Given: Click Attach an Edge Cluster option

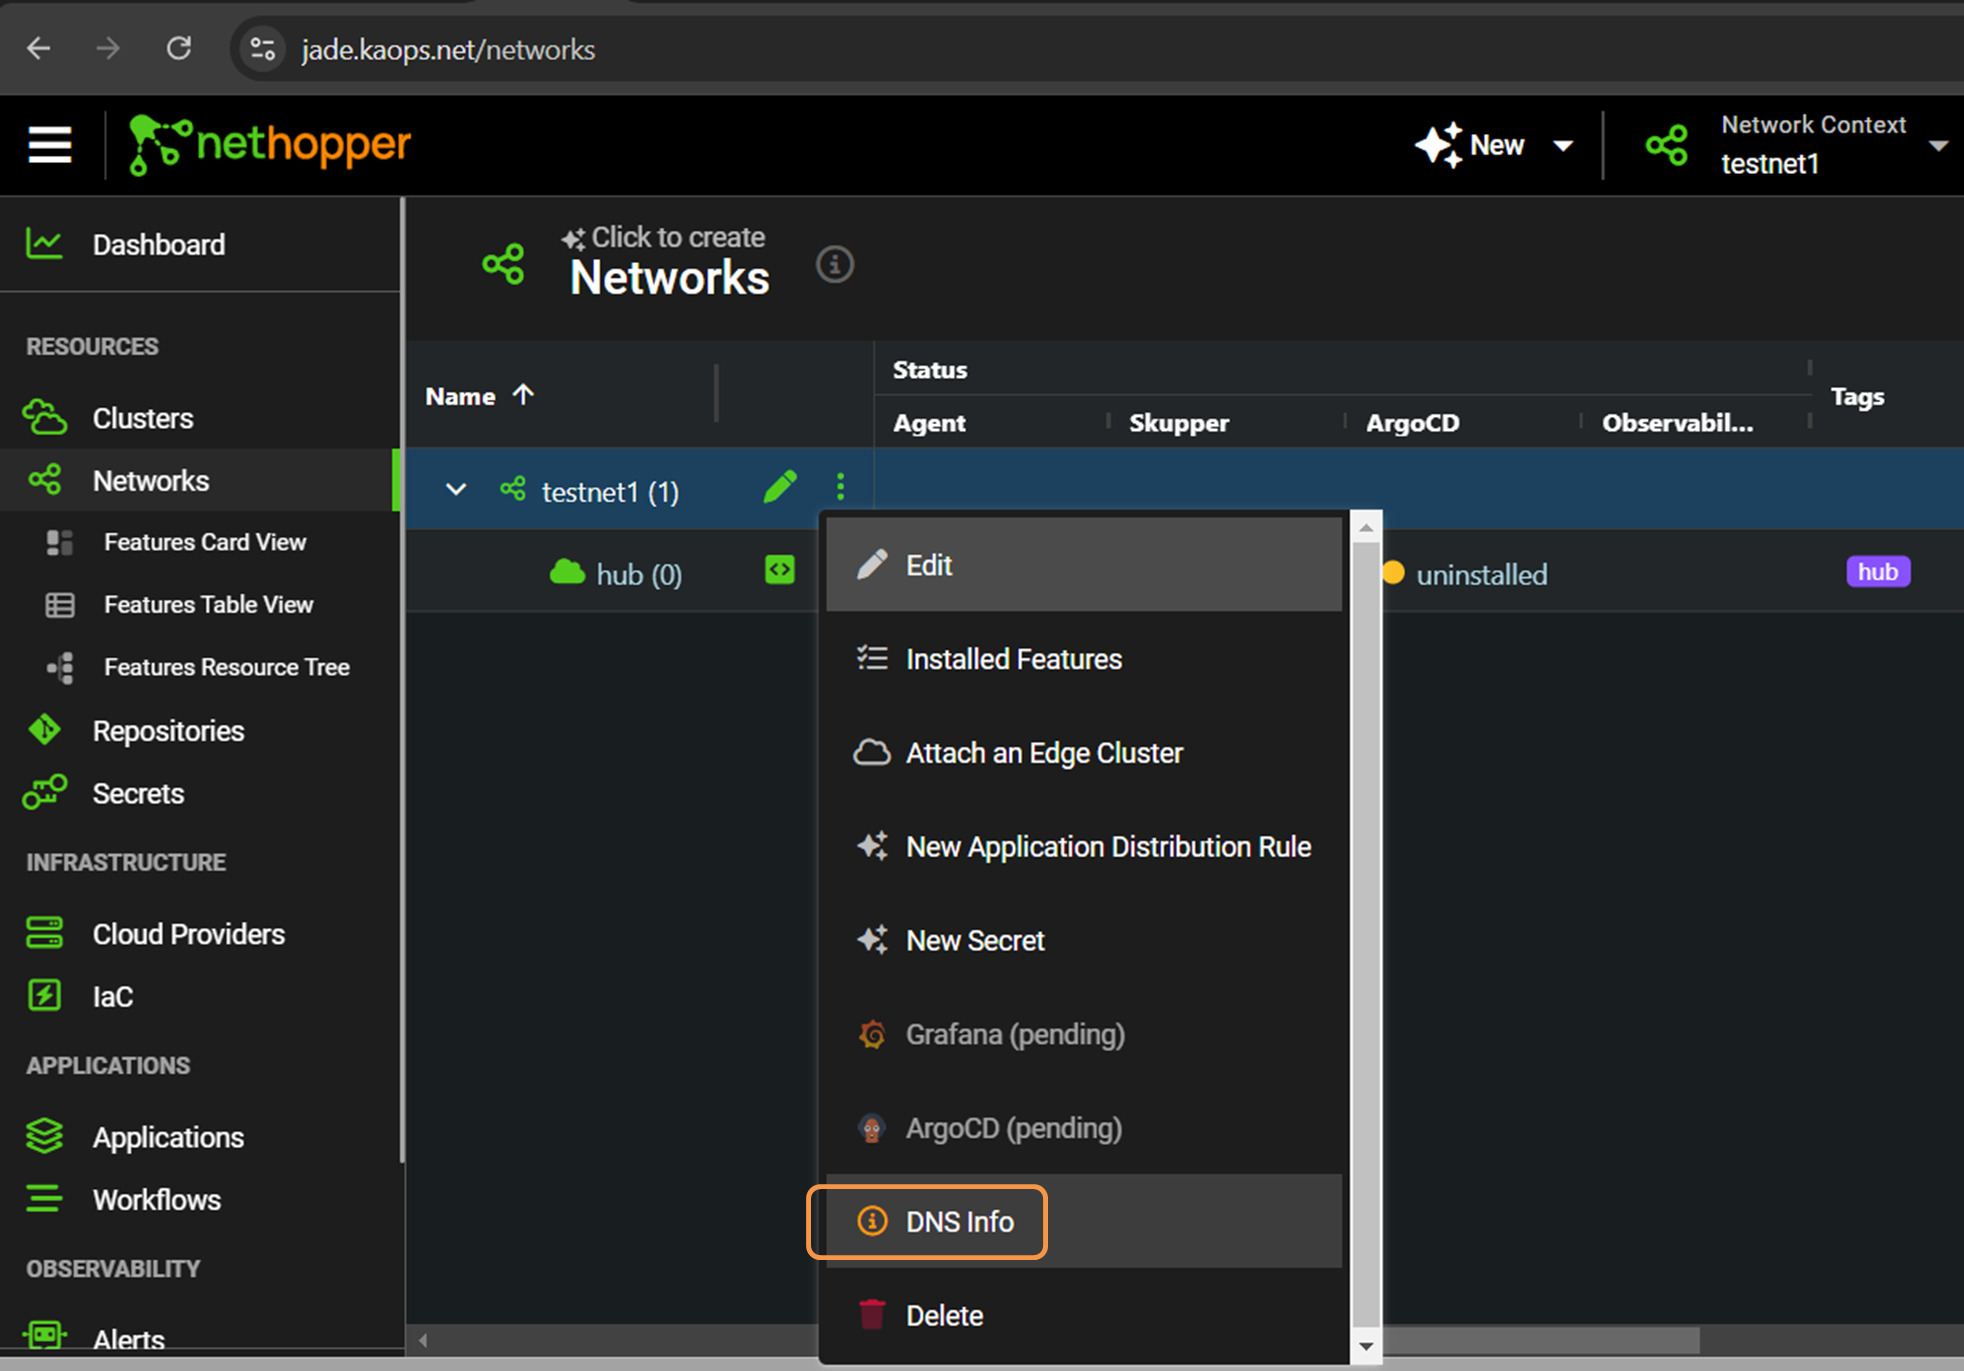Looking at the screenshot, I should [x=1046, y=752].
